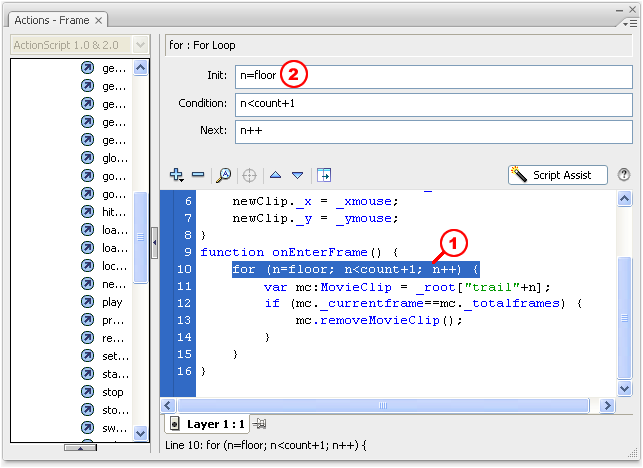
Task: Select the Actions - Frame tab
Action: [50, 20]
